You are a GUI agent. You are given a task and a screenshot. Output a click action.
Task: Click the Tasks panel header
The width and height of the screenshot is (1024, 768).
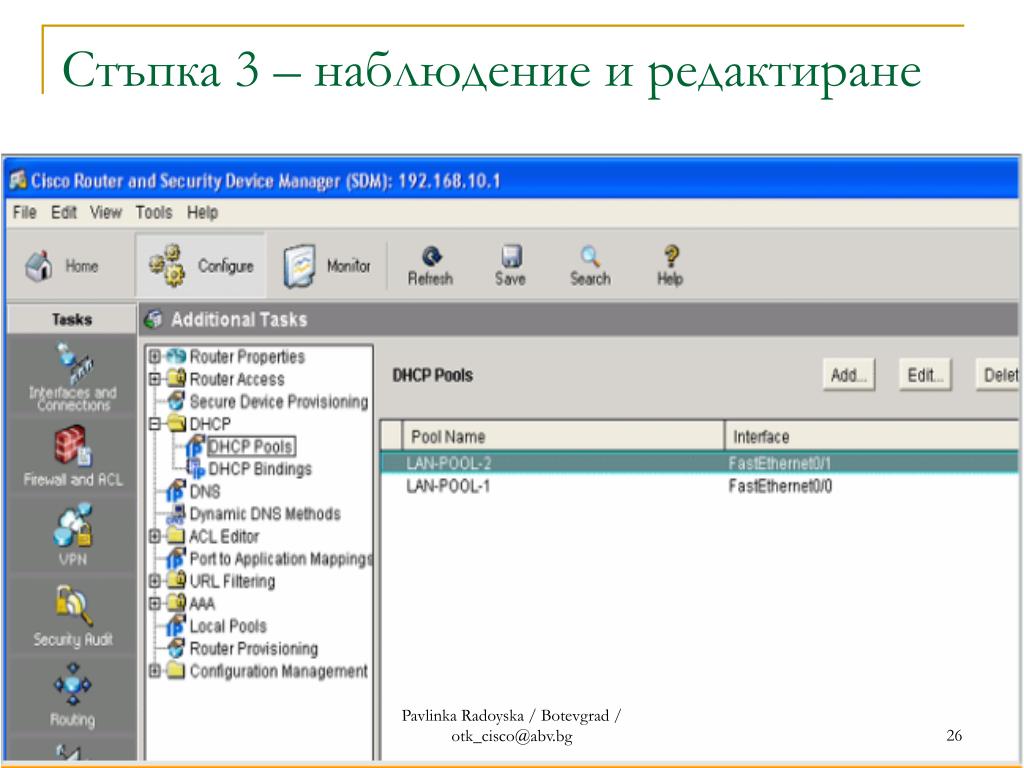point(72,319)
